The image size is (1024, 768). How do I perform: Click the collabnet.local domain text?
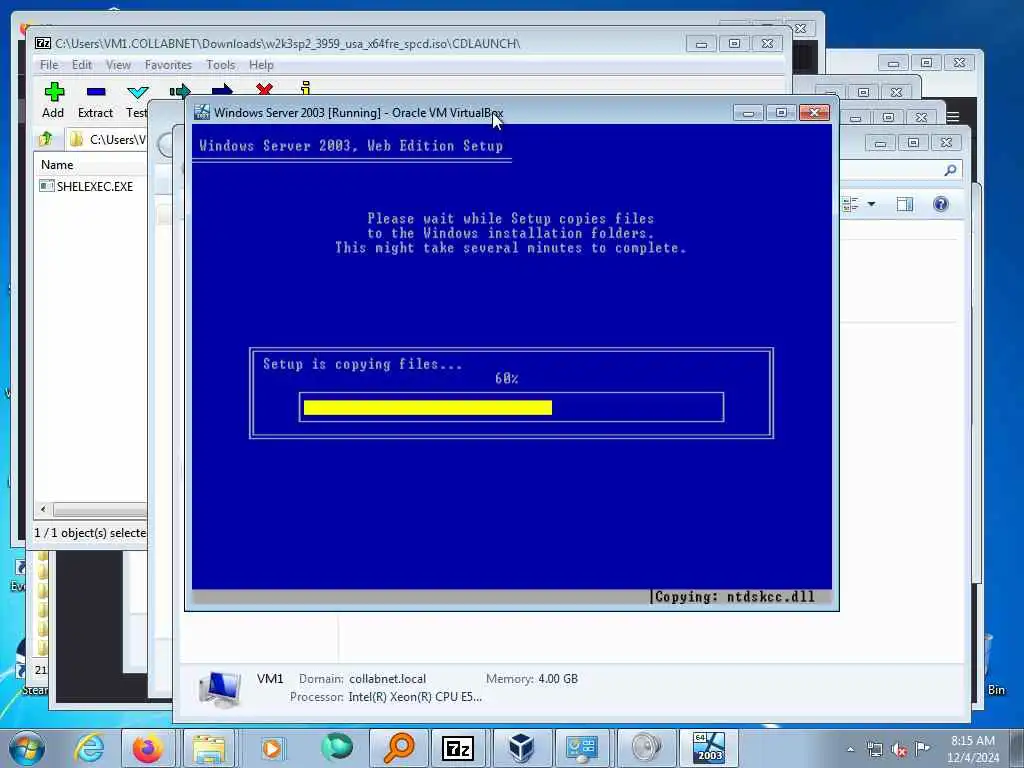(x=387, y=679)
